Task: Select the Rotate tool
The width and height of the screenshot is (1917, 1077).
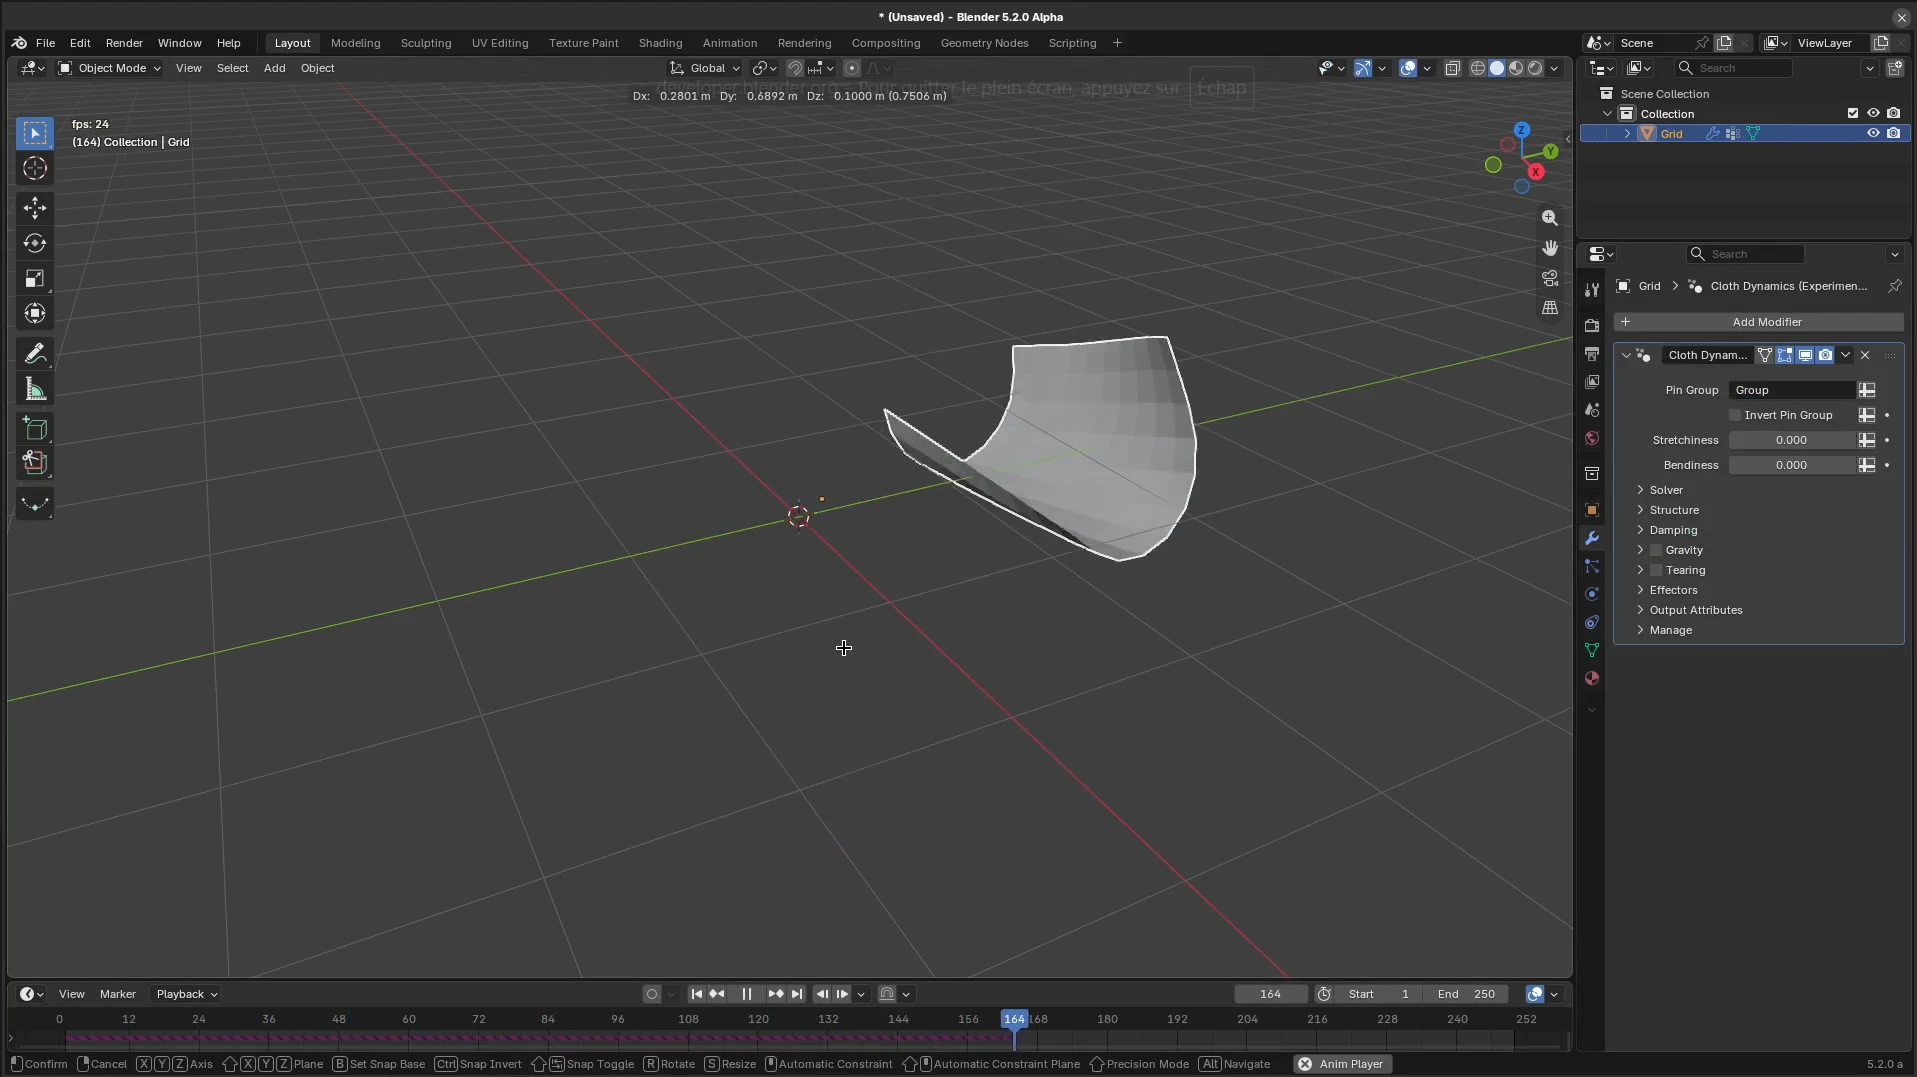Action: pyautogui.click(x=35, y=243)
